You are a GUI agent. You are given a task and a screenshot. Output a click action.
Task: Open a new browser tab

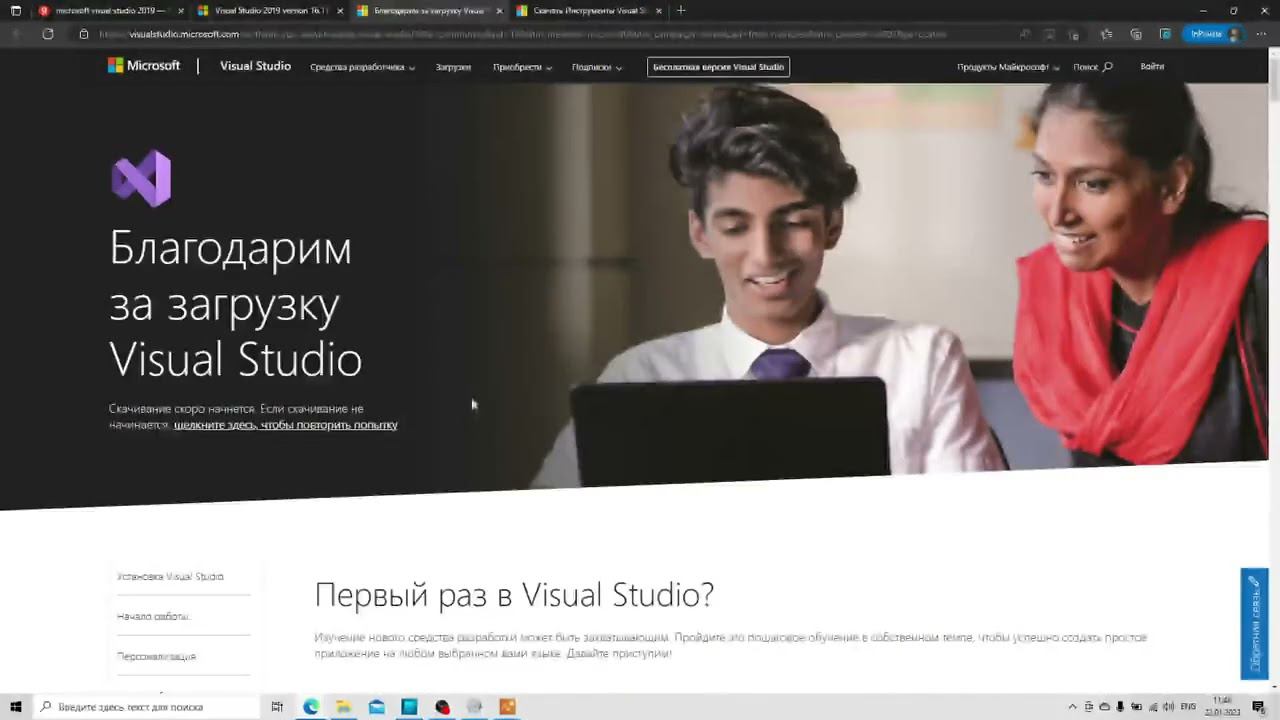(681, 10)
